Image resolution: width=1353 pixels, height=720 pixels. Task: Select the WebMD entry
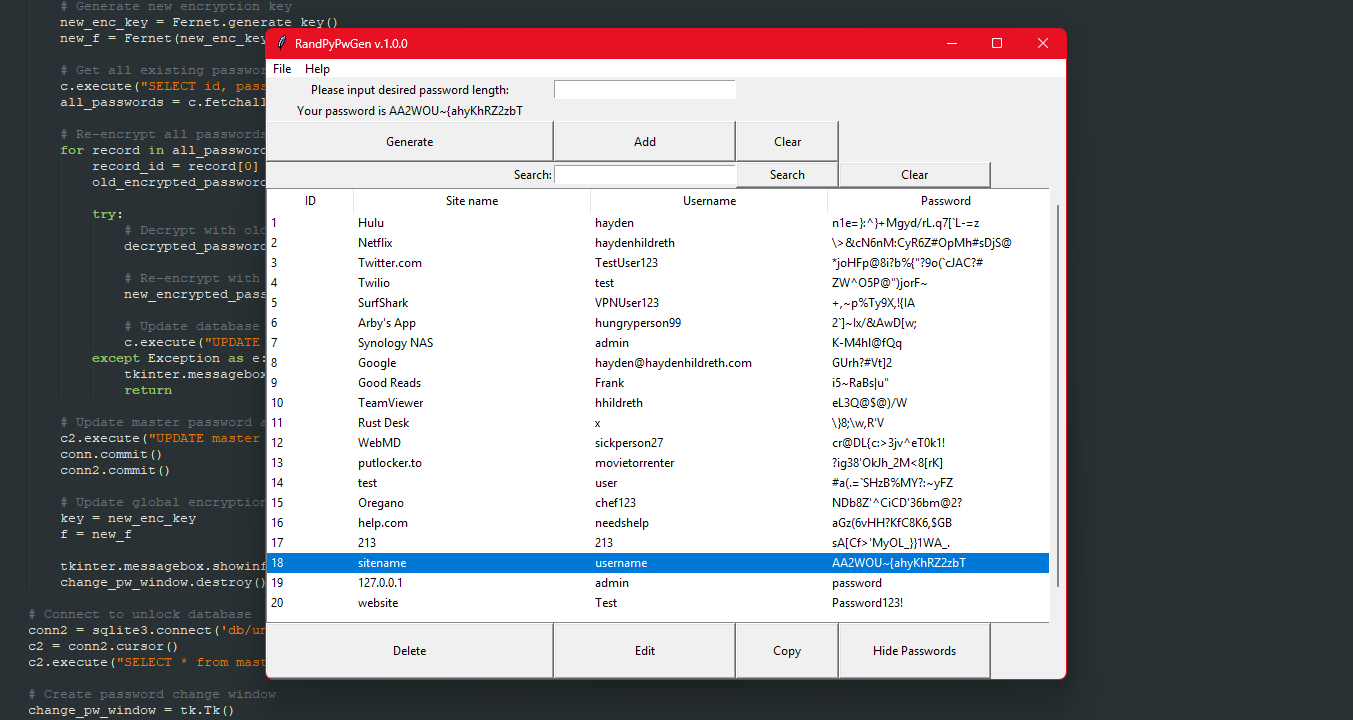pos(658,443)
